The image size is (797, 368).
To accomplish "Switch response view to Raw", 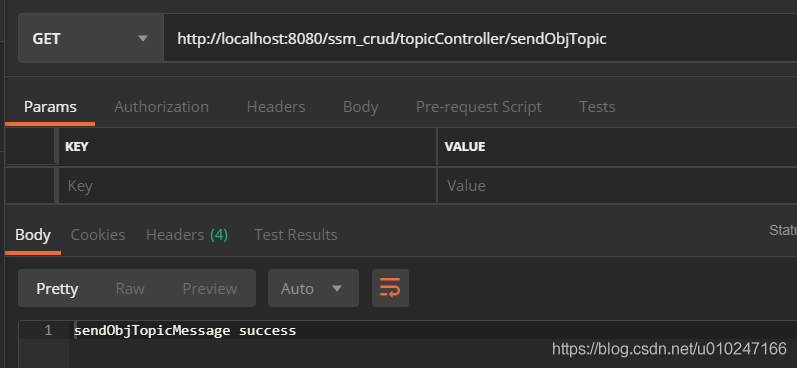I will pos(130,289).
